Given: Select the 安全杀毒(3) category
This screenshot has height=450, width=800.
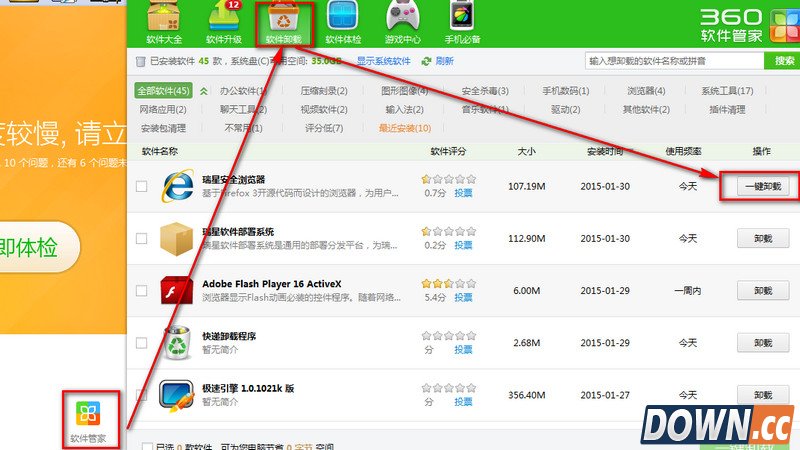Looking at the screenshot, I should (x=485, y=91).
